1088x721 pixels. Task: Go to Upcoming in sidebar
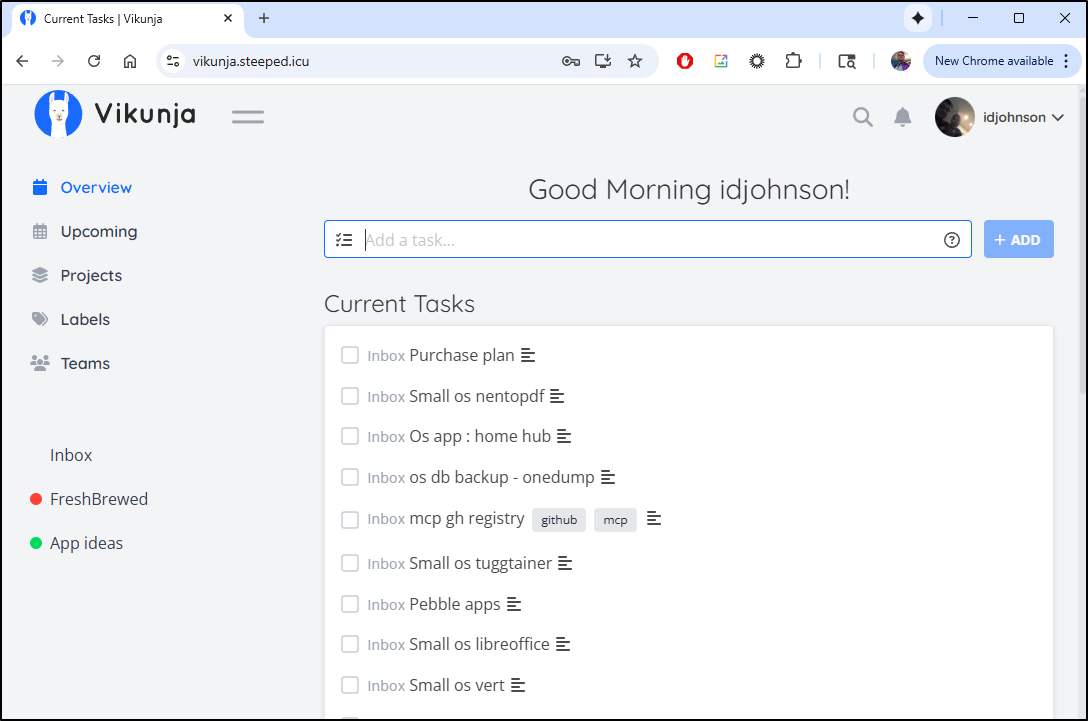[x=98, y=231]
